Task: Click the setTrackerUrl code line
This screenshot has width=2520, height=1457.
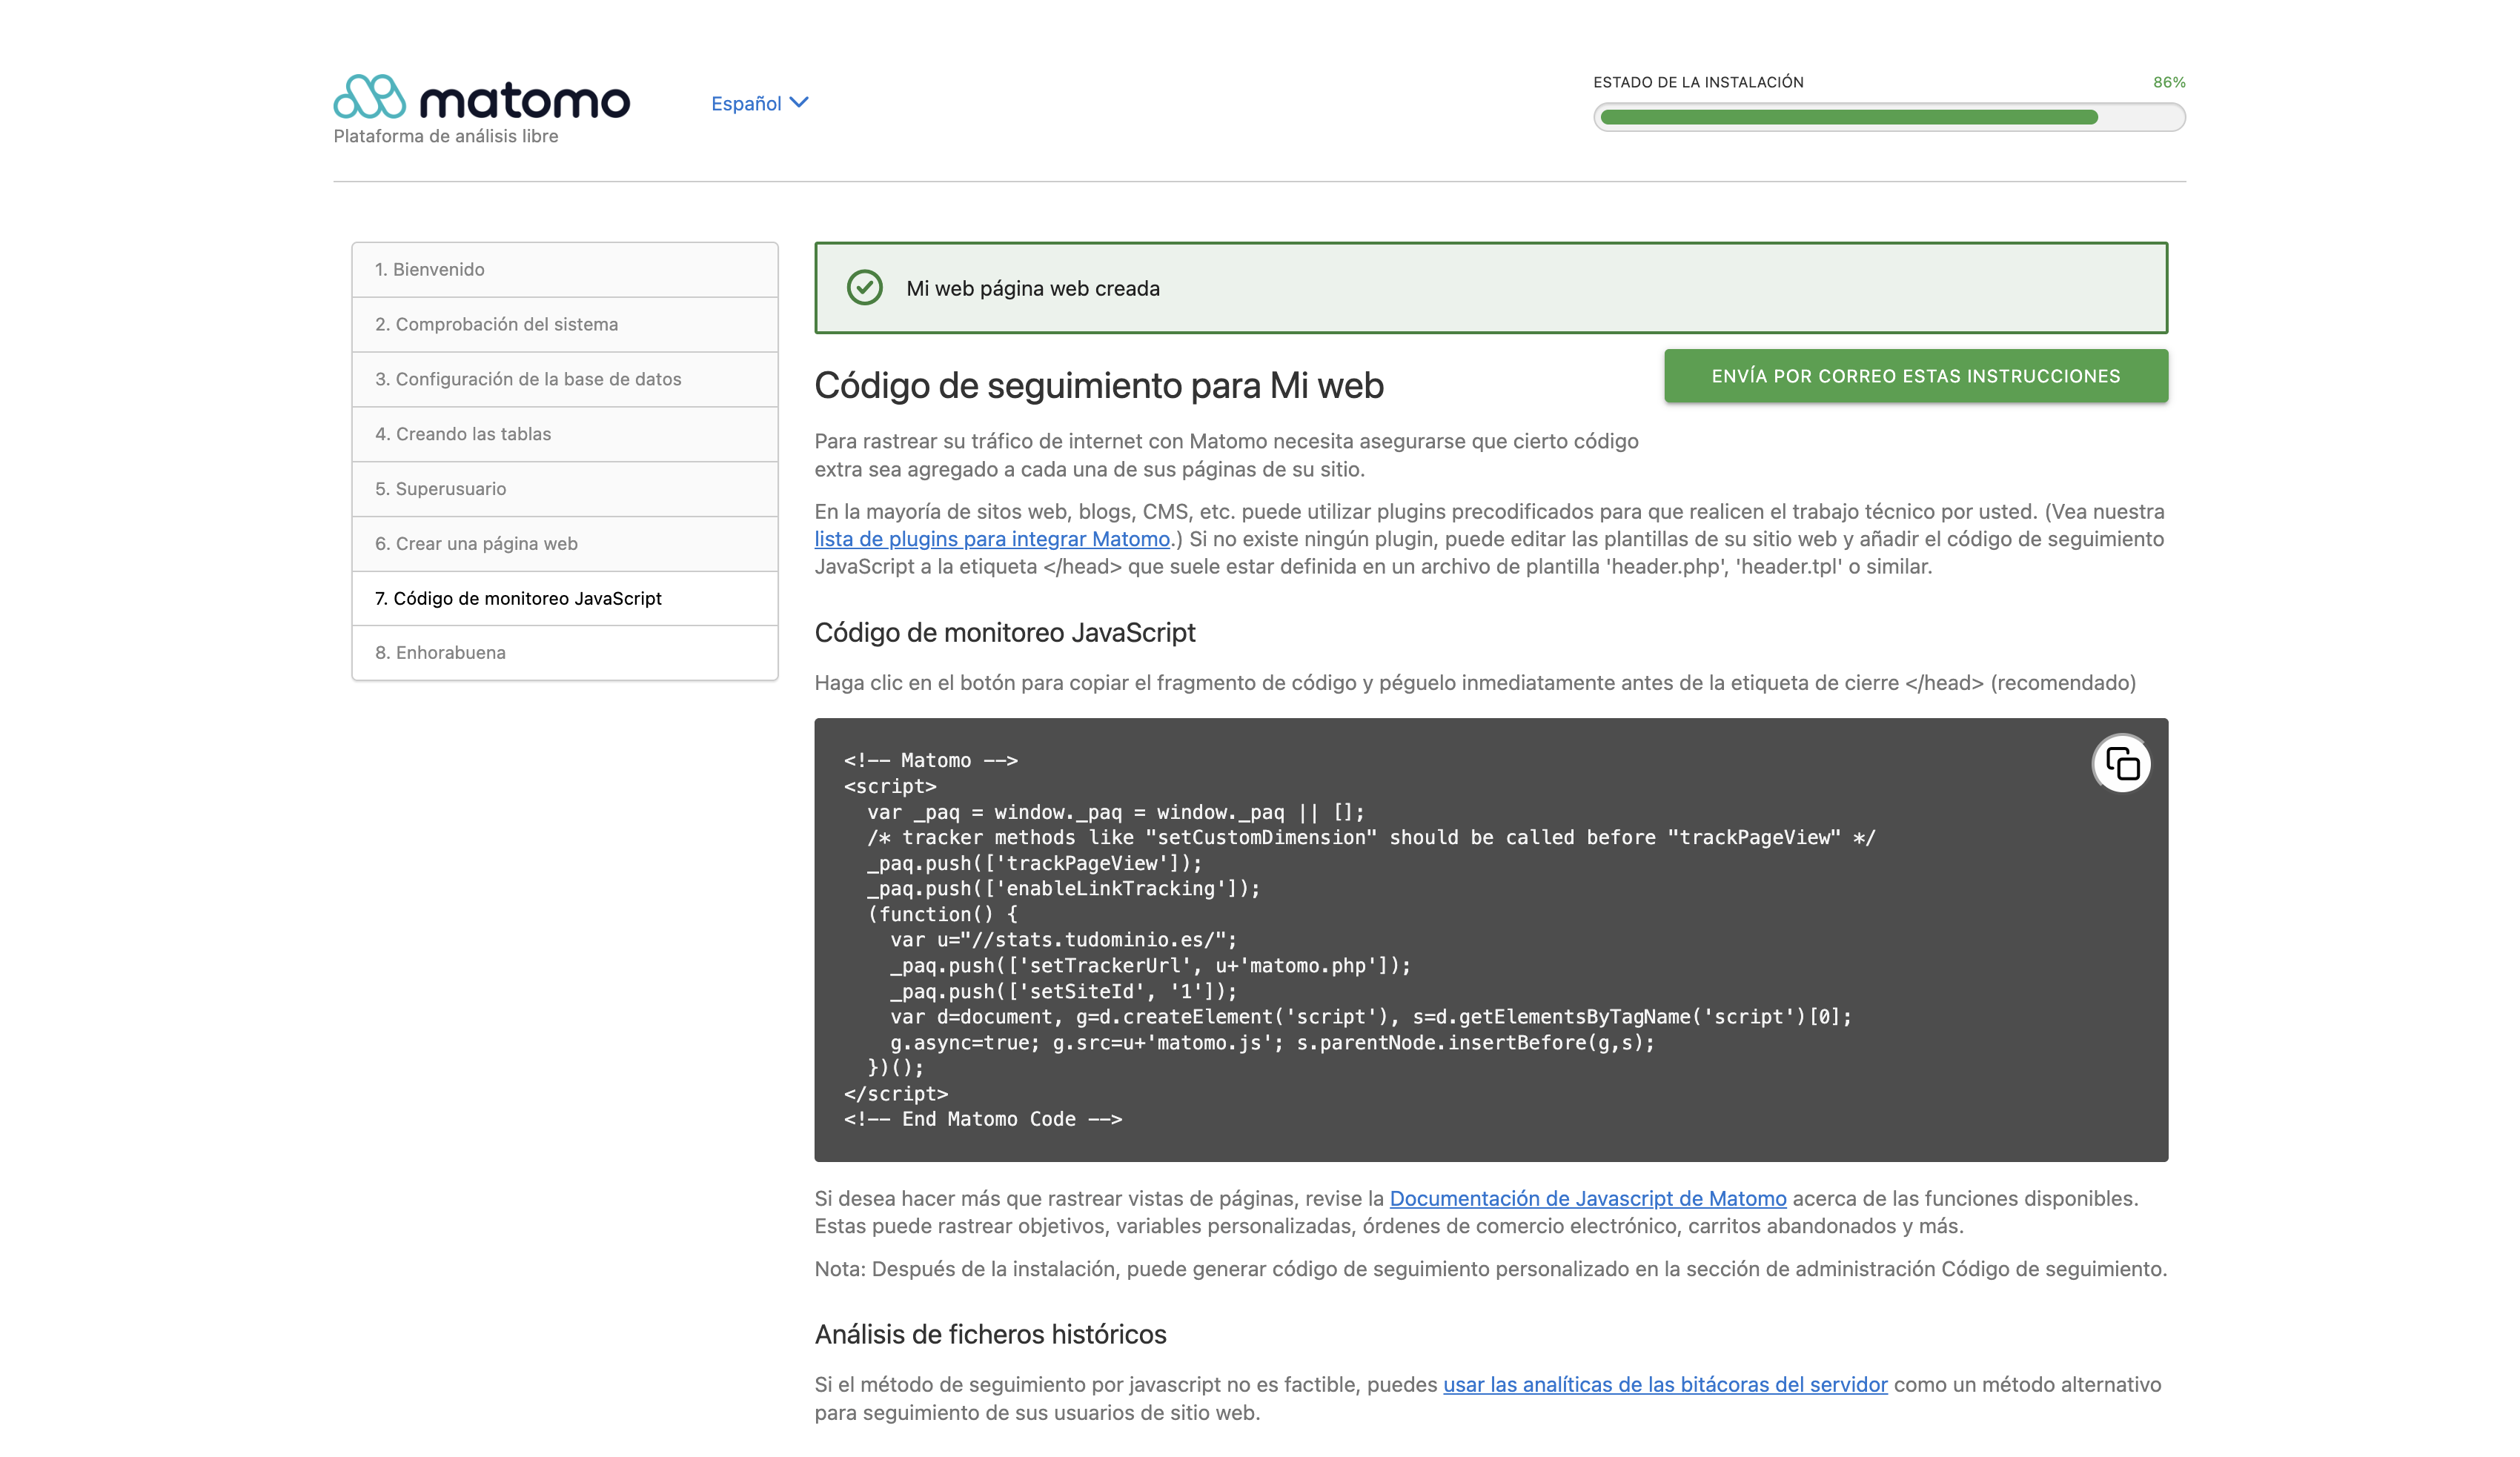Action: point(1150,966)
